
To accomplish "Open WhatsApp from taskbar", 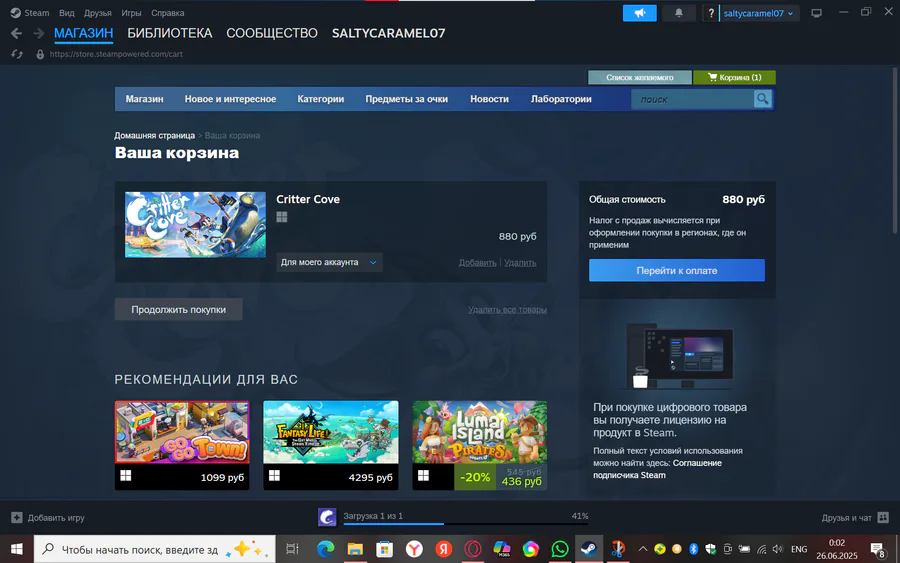I will point(560,549).
